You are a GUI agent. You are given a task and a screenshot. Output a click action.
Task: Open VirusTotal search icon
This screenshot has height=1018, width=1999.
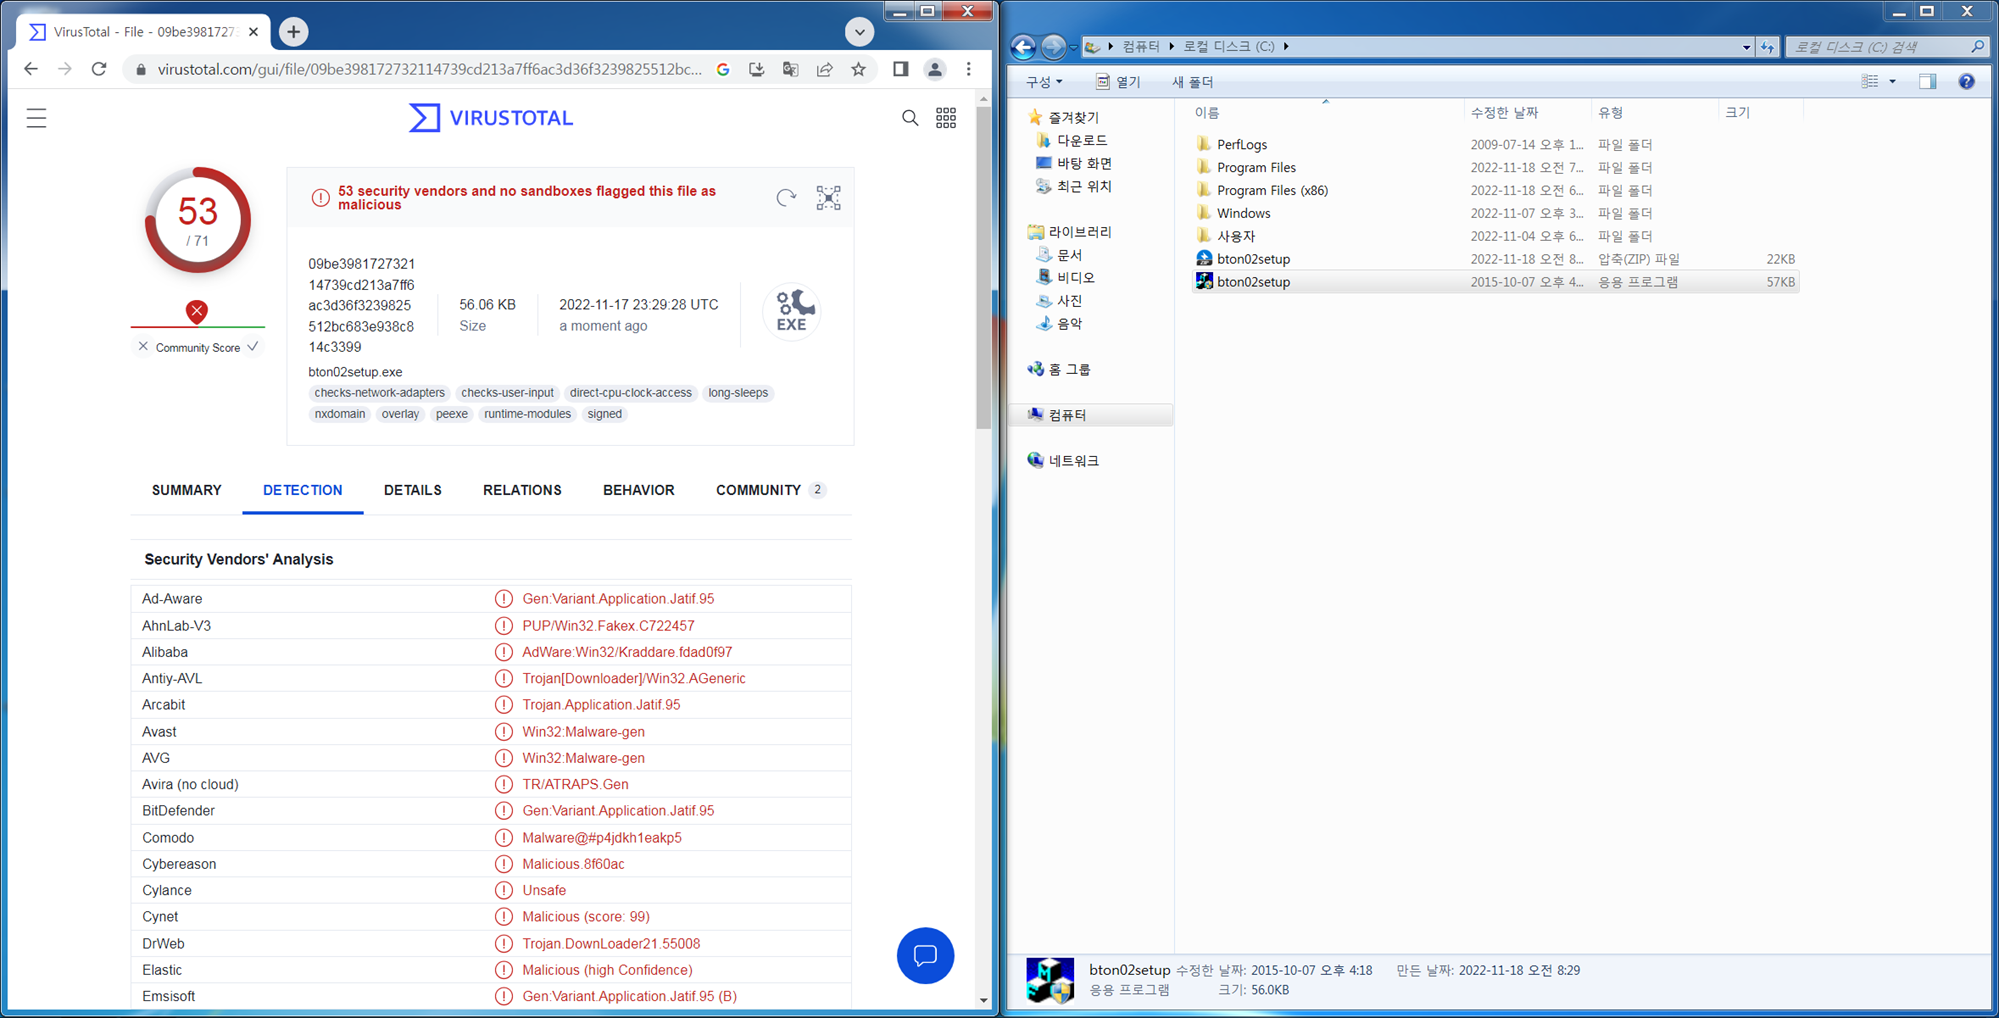(910, 118)
